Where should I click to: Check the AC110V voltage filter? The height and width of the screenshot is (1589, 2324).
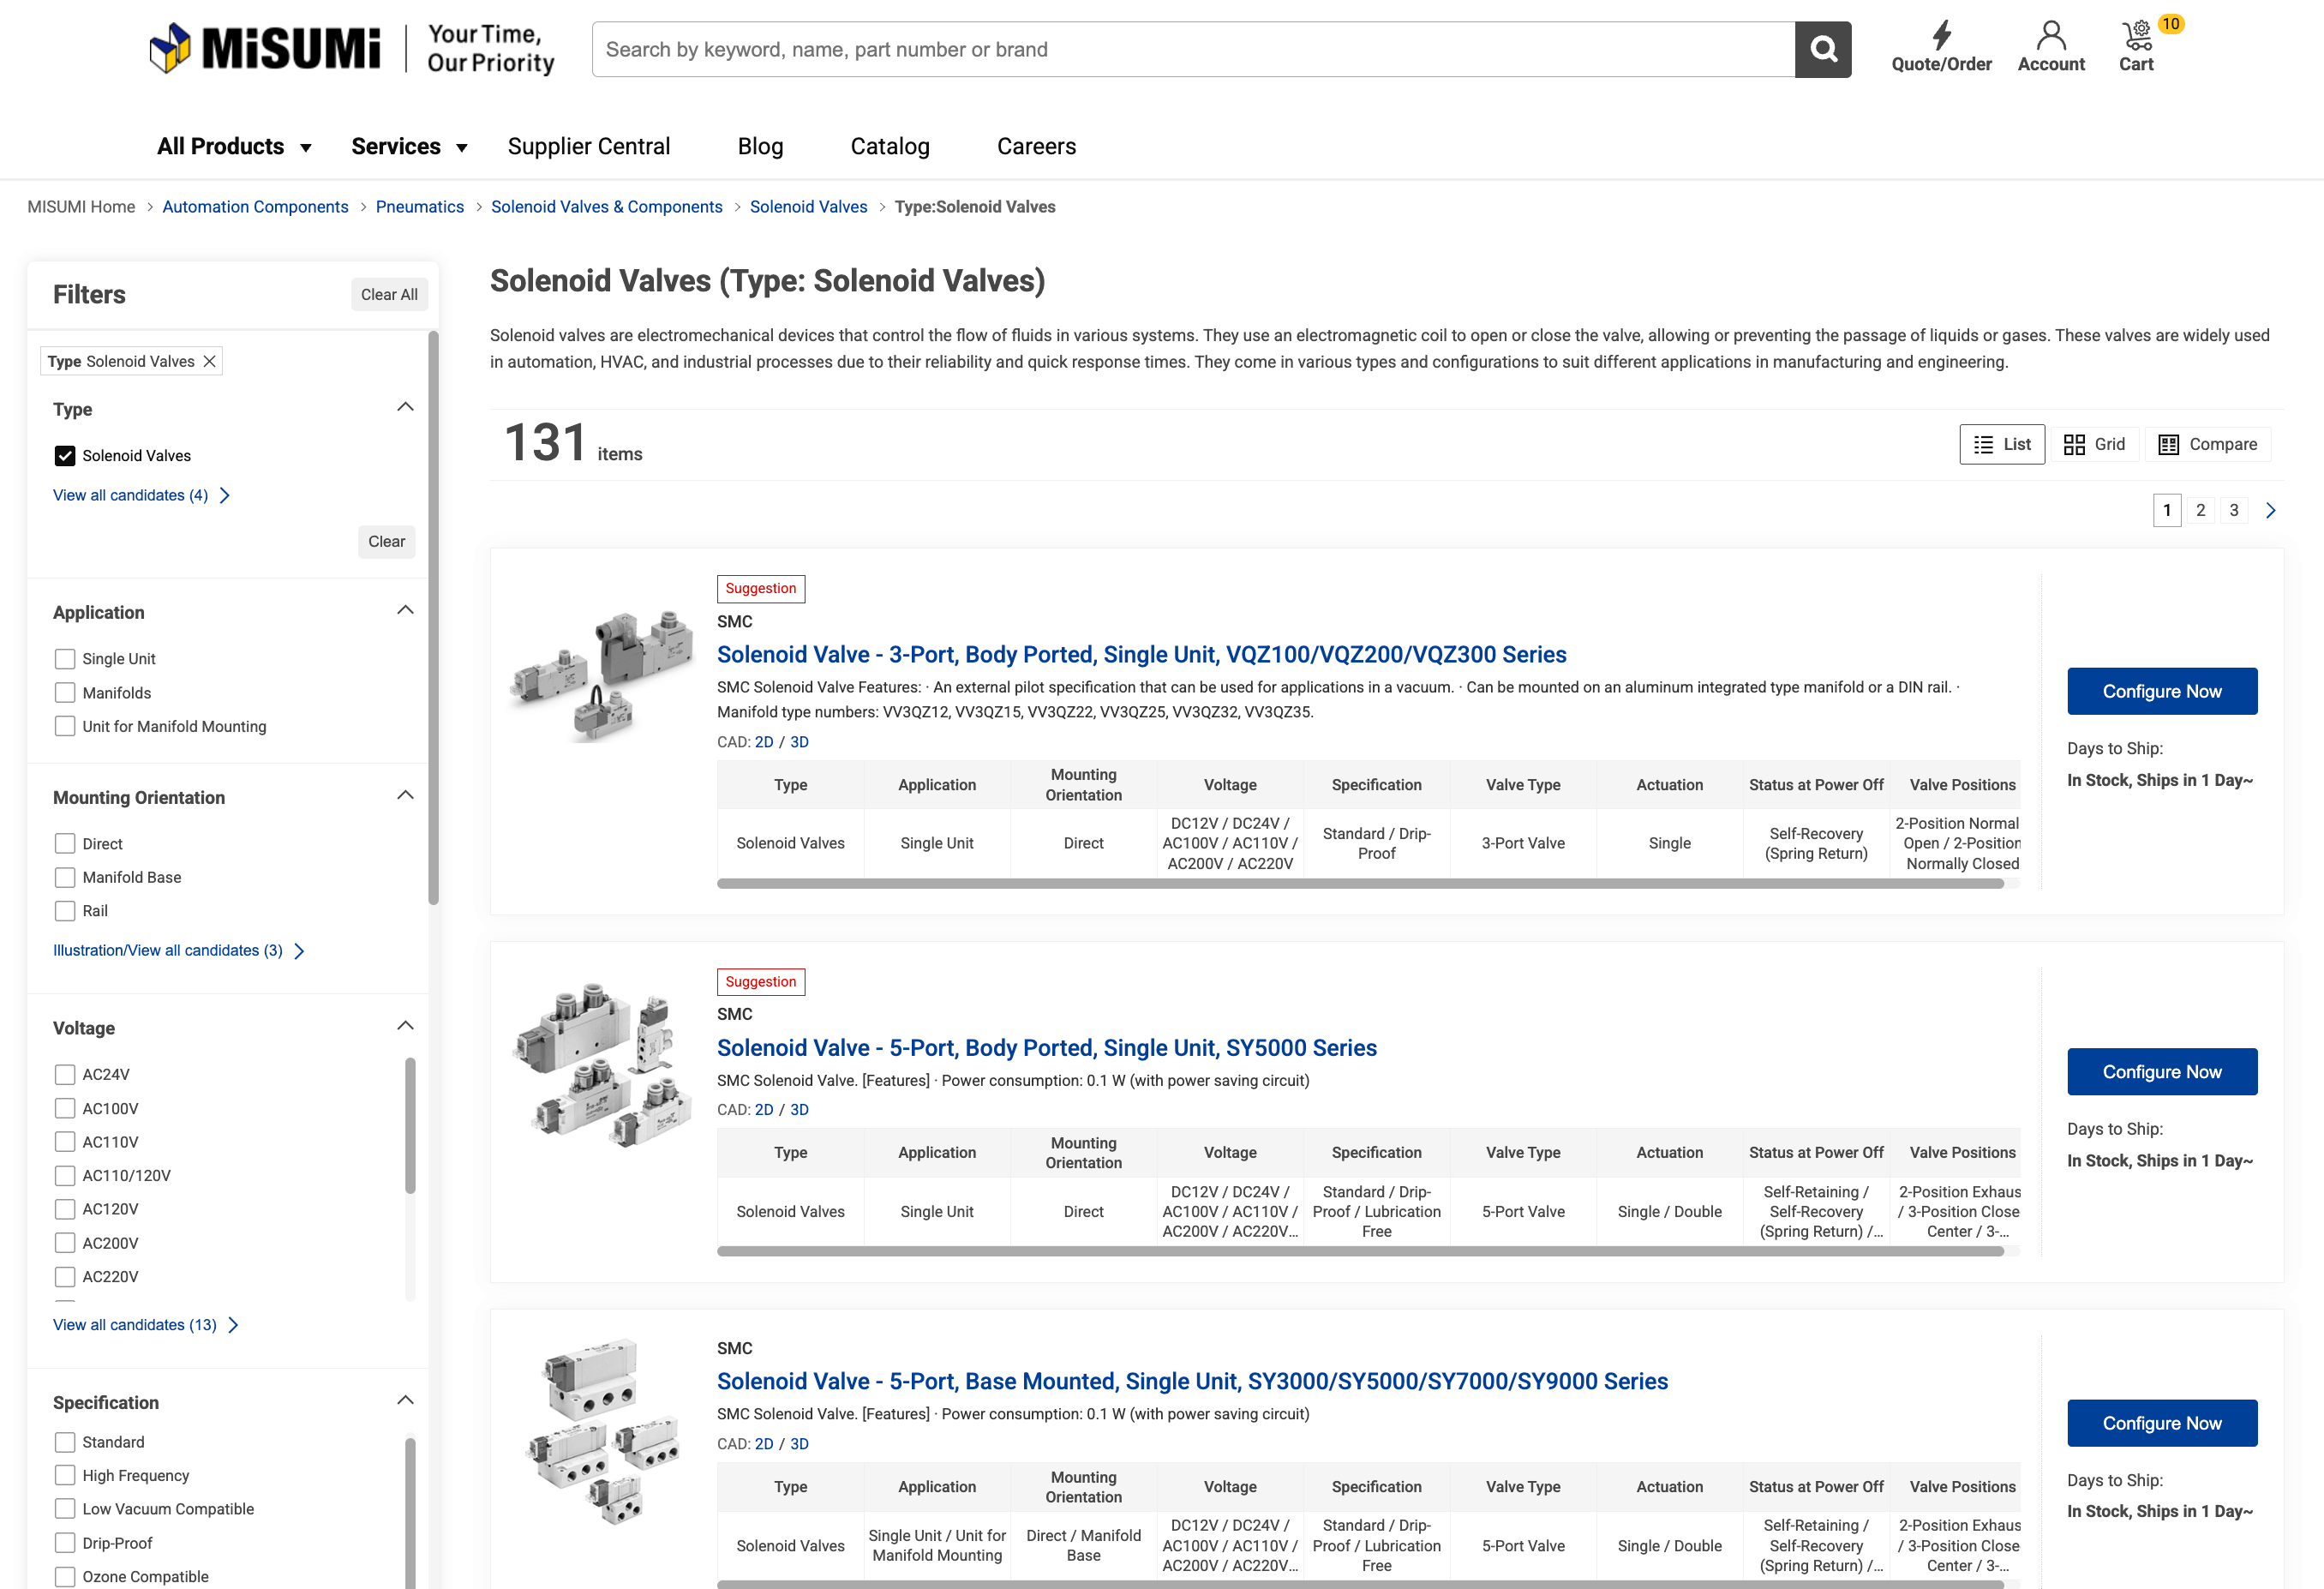click(65, 1142)
